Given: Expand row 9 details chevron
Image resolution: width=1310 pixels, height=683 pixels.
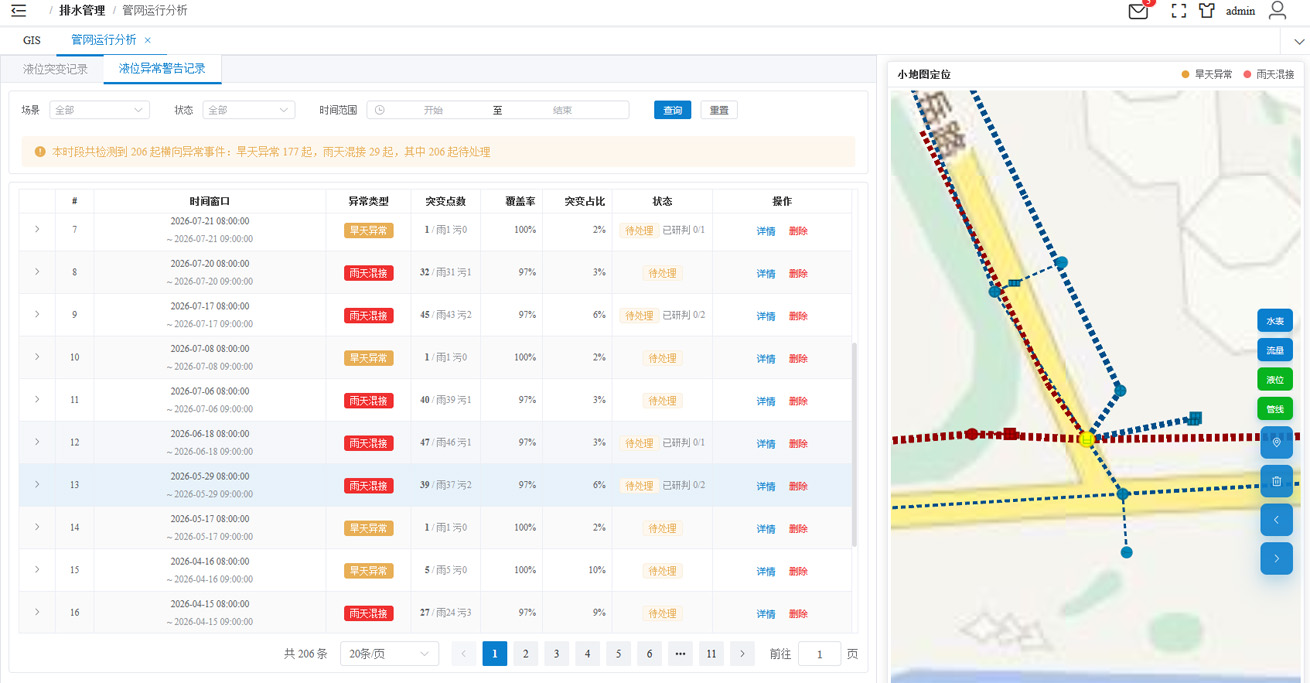Looking at the screenshot, I should click(37, 315).
